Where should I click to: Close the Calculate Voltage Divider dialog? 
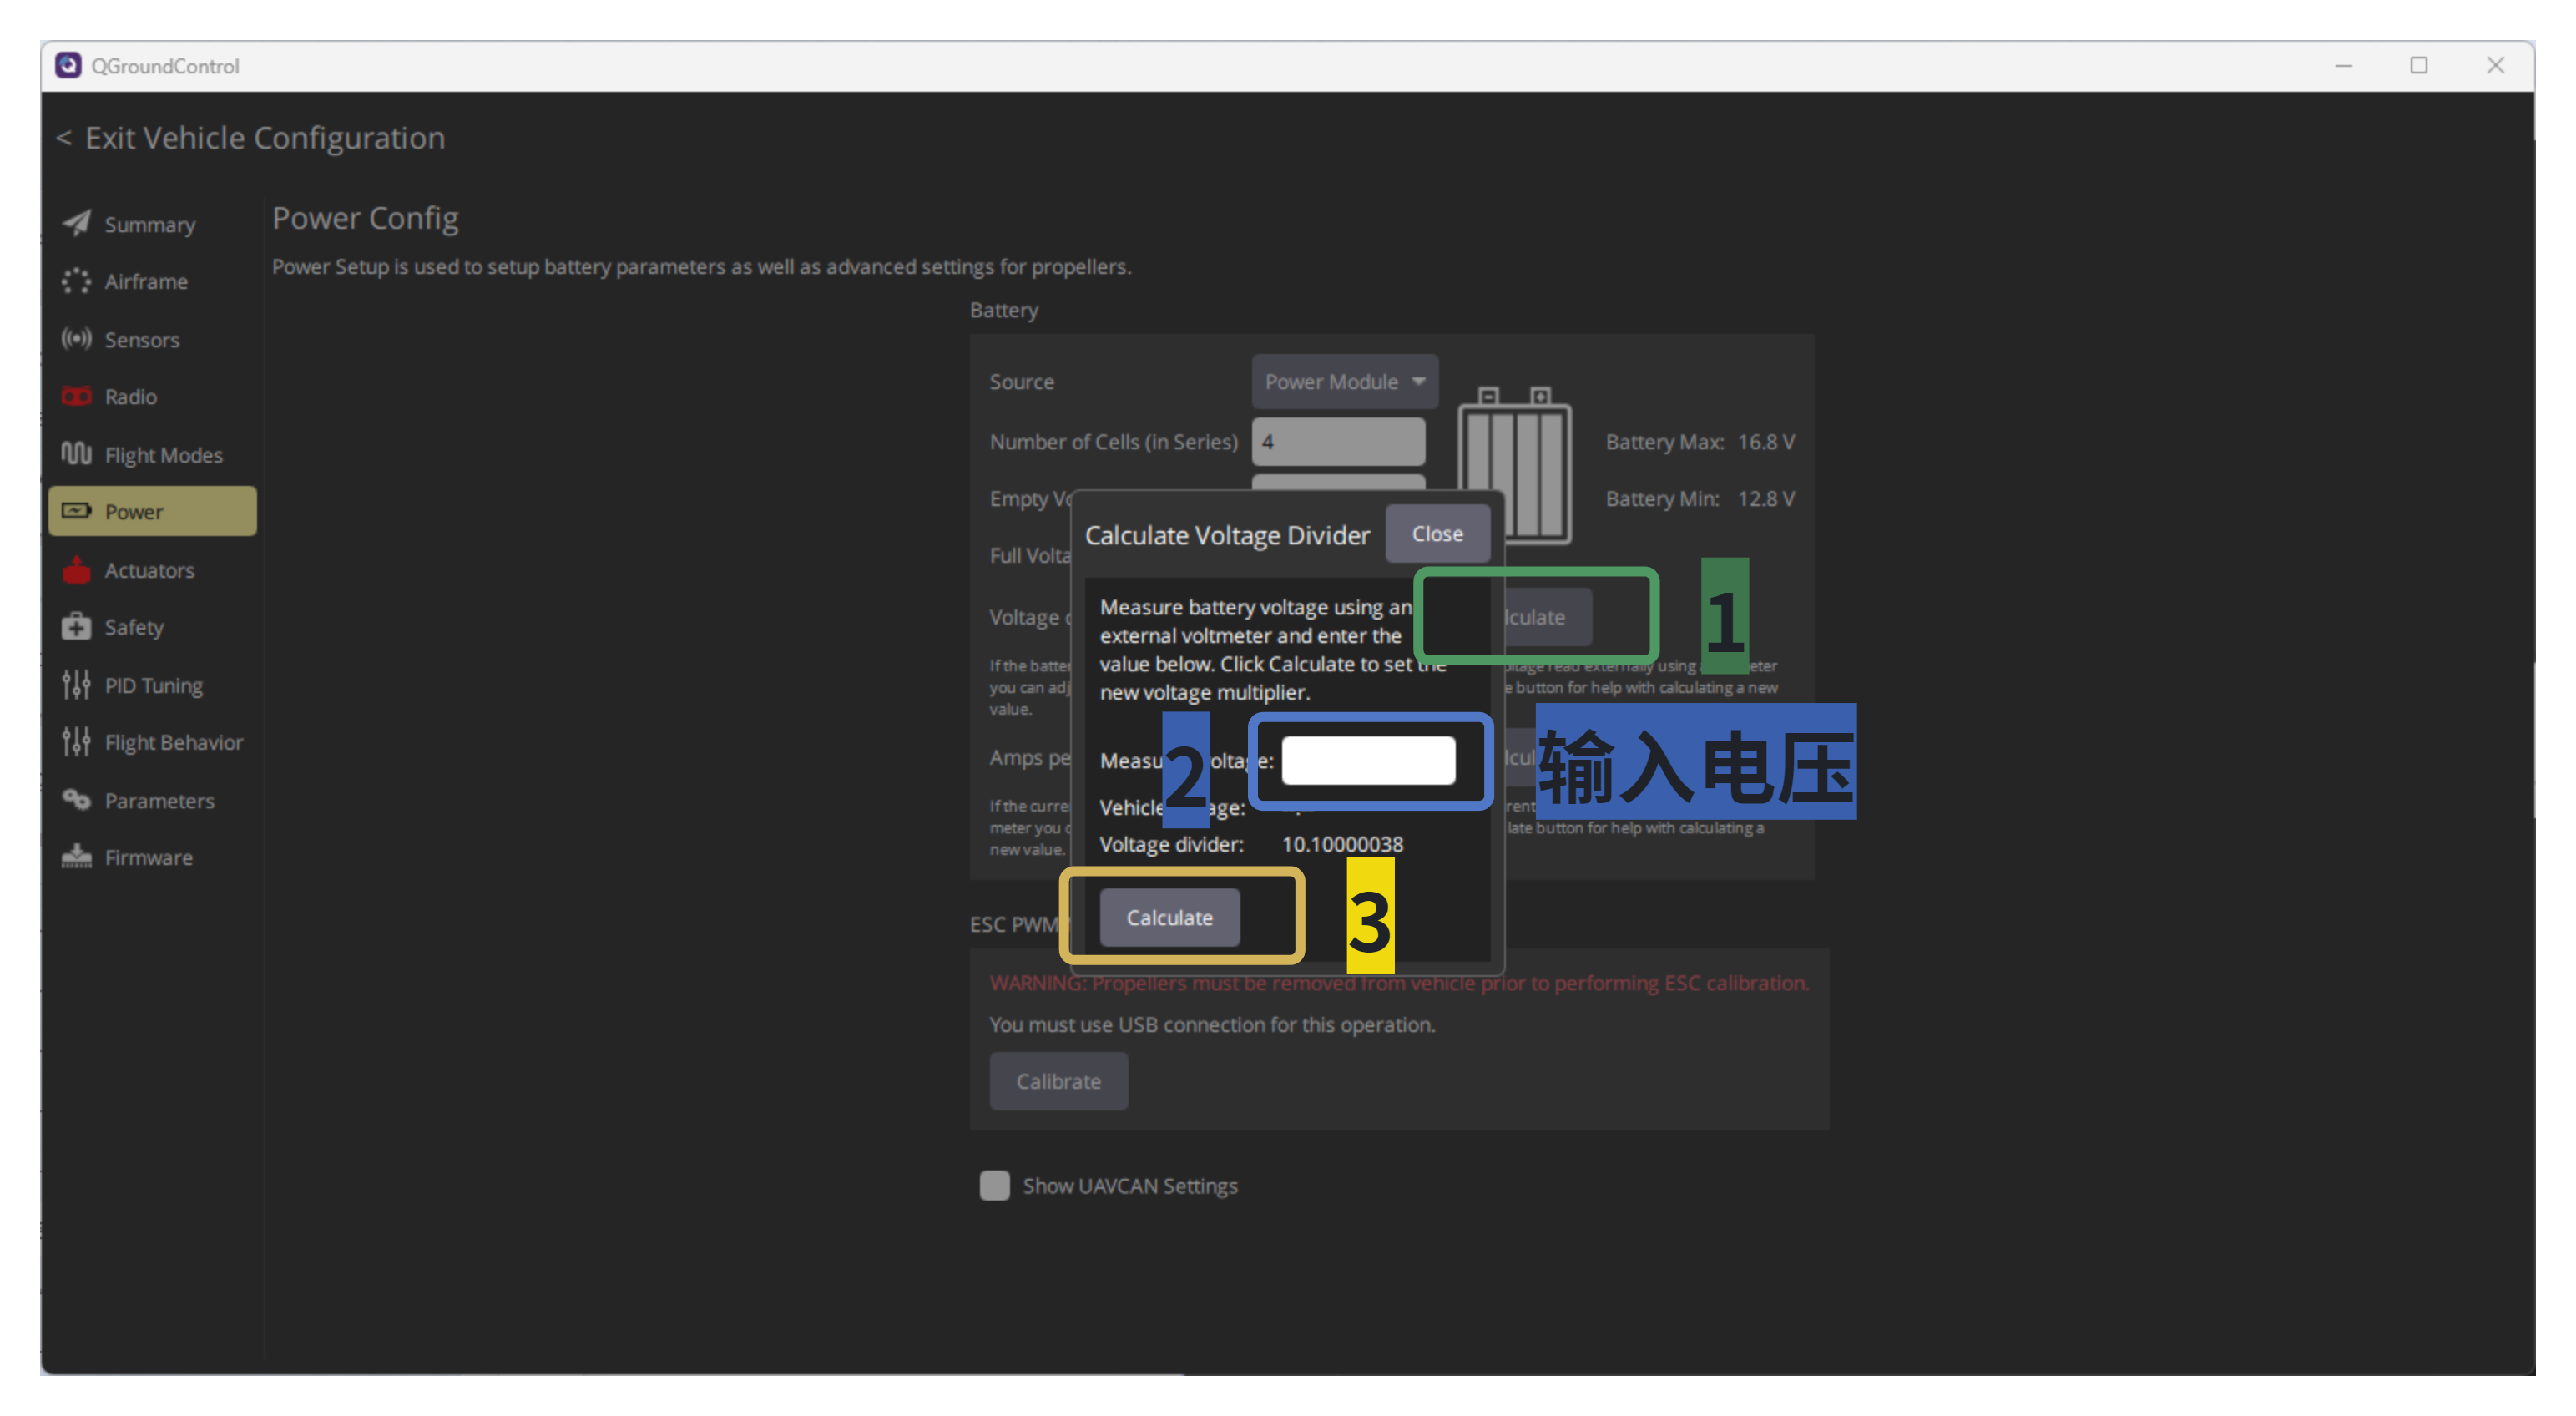[x=1437, y=533]
